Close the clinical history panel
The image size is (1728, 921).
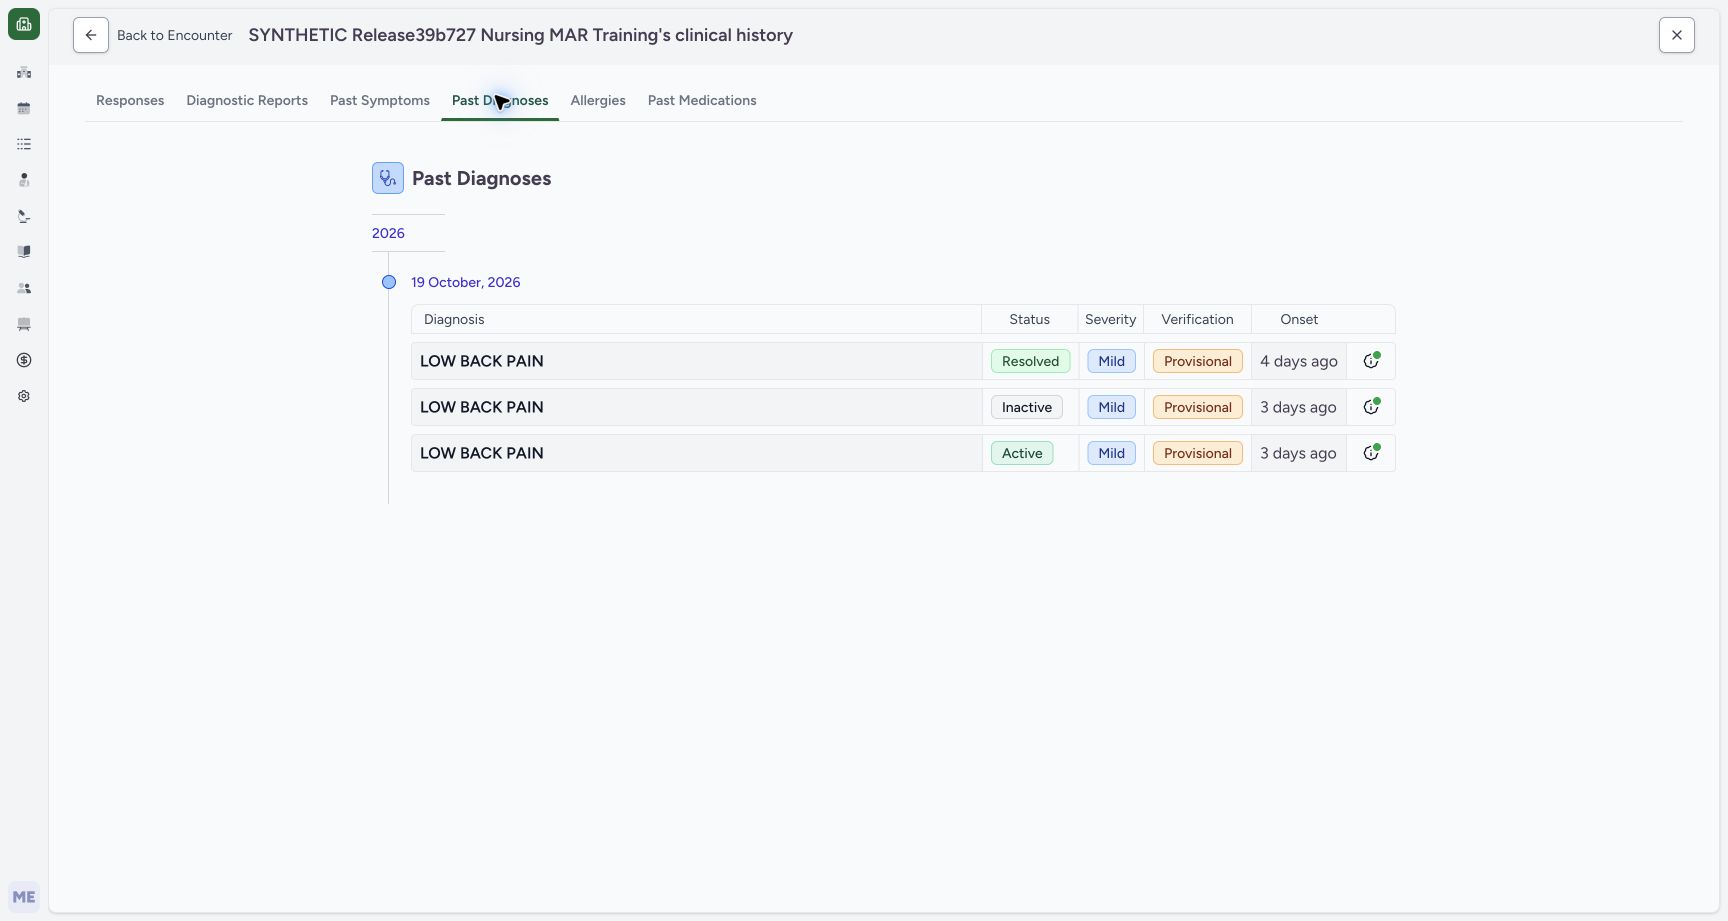click(1677, 35)
